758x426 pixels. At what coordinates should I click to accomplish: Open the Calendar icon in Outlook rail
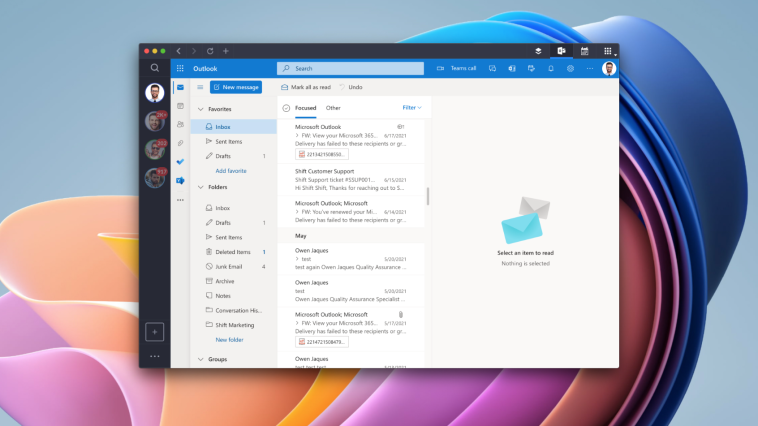[180, 106]
